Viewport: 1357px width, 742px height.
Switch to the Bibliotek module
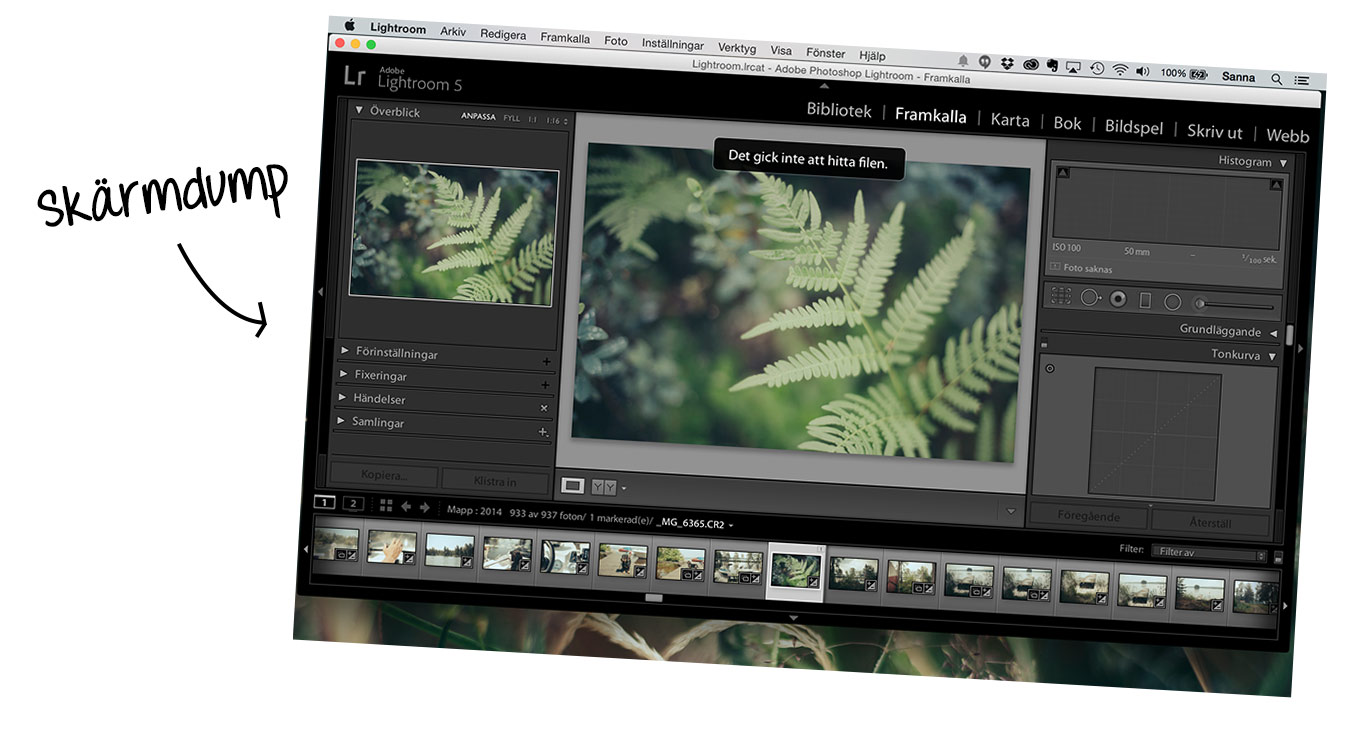point(839,110)
